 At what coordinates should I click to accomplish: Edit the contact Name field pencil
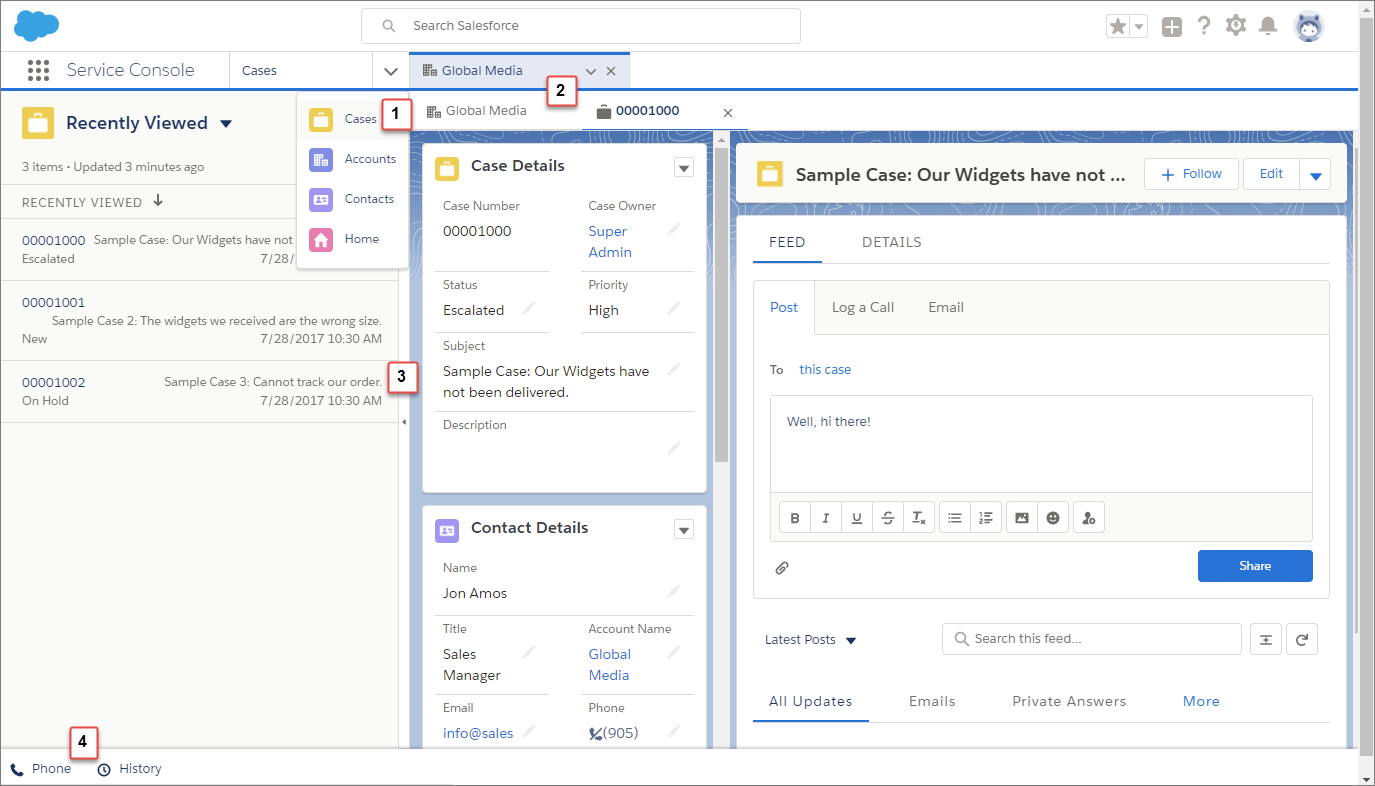(x=675, y=591)
